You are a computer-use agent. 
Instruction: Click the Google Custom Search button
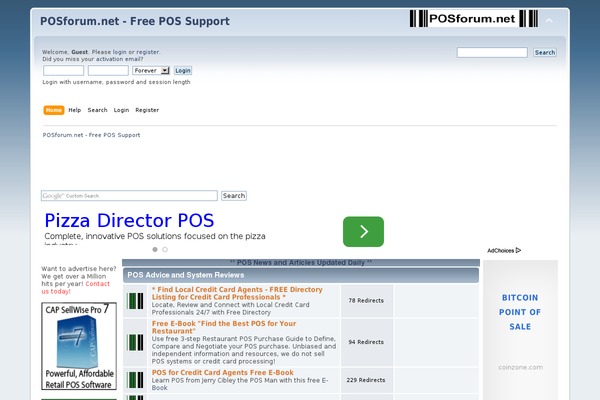point(234,196)
